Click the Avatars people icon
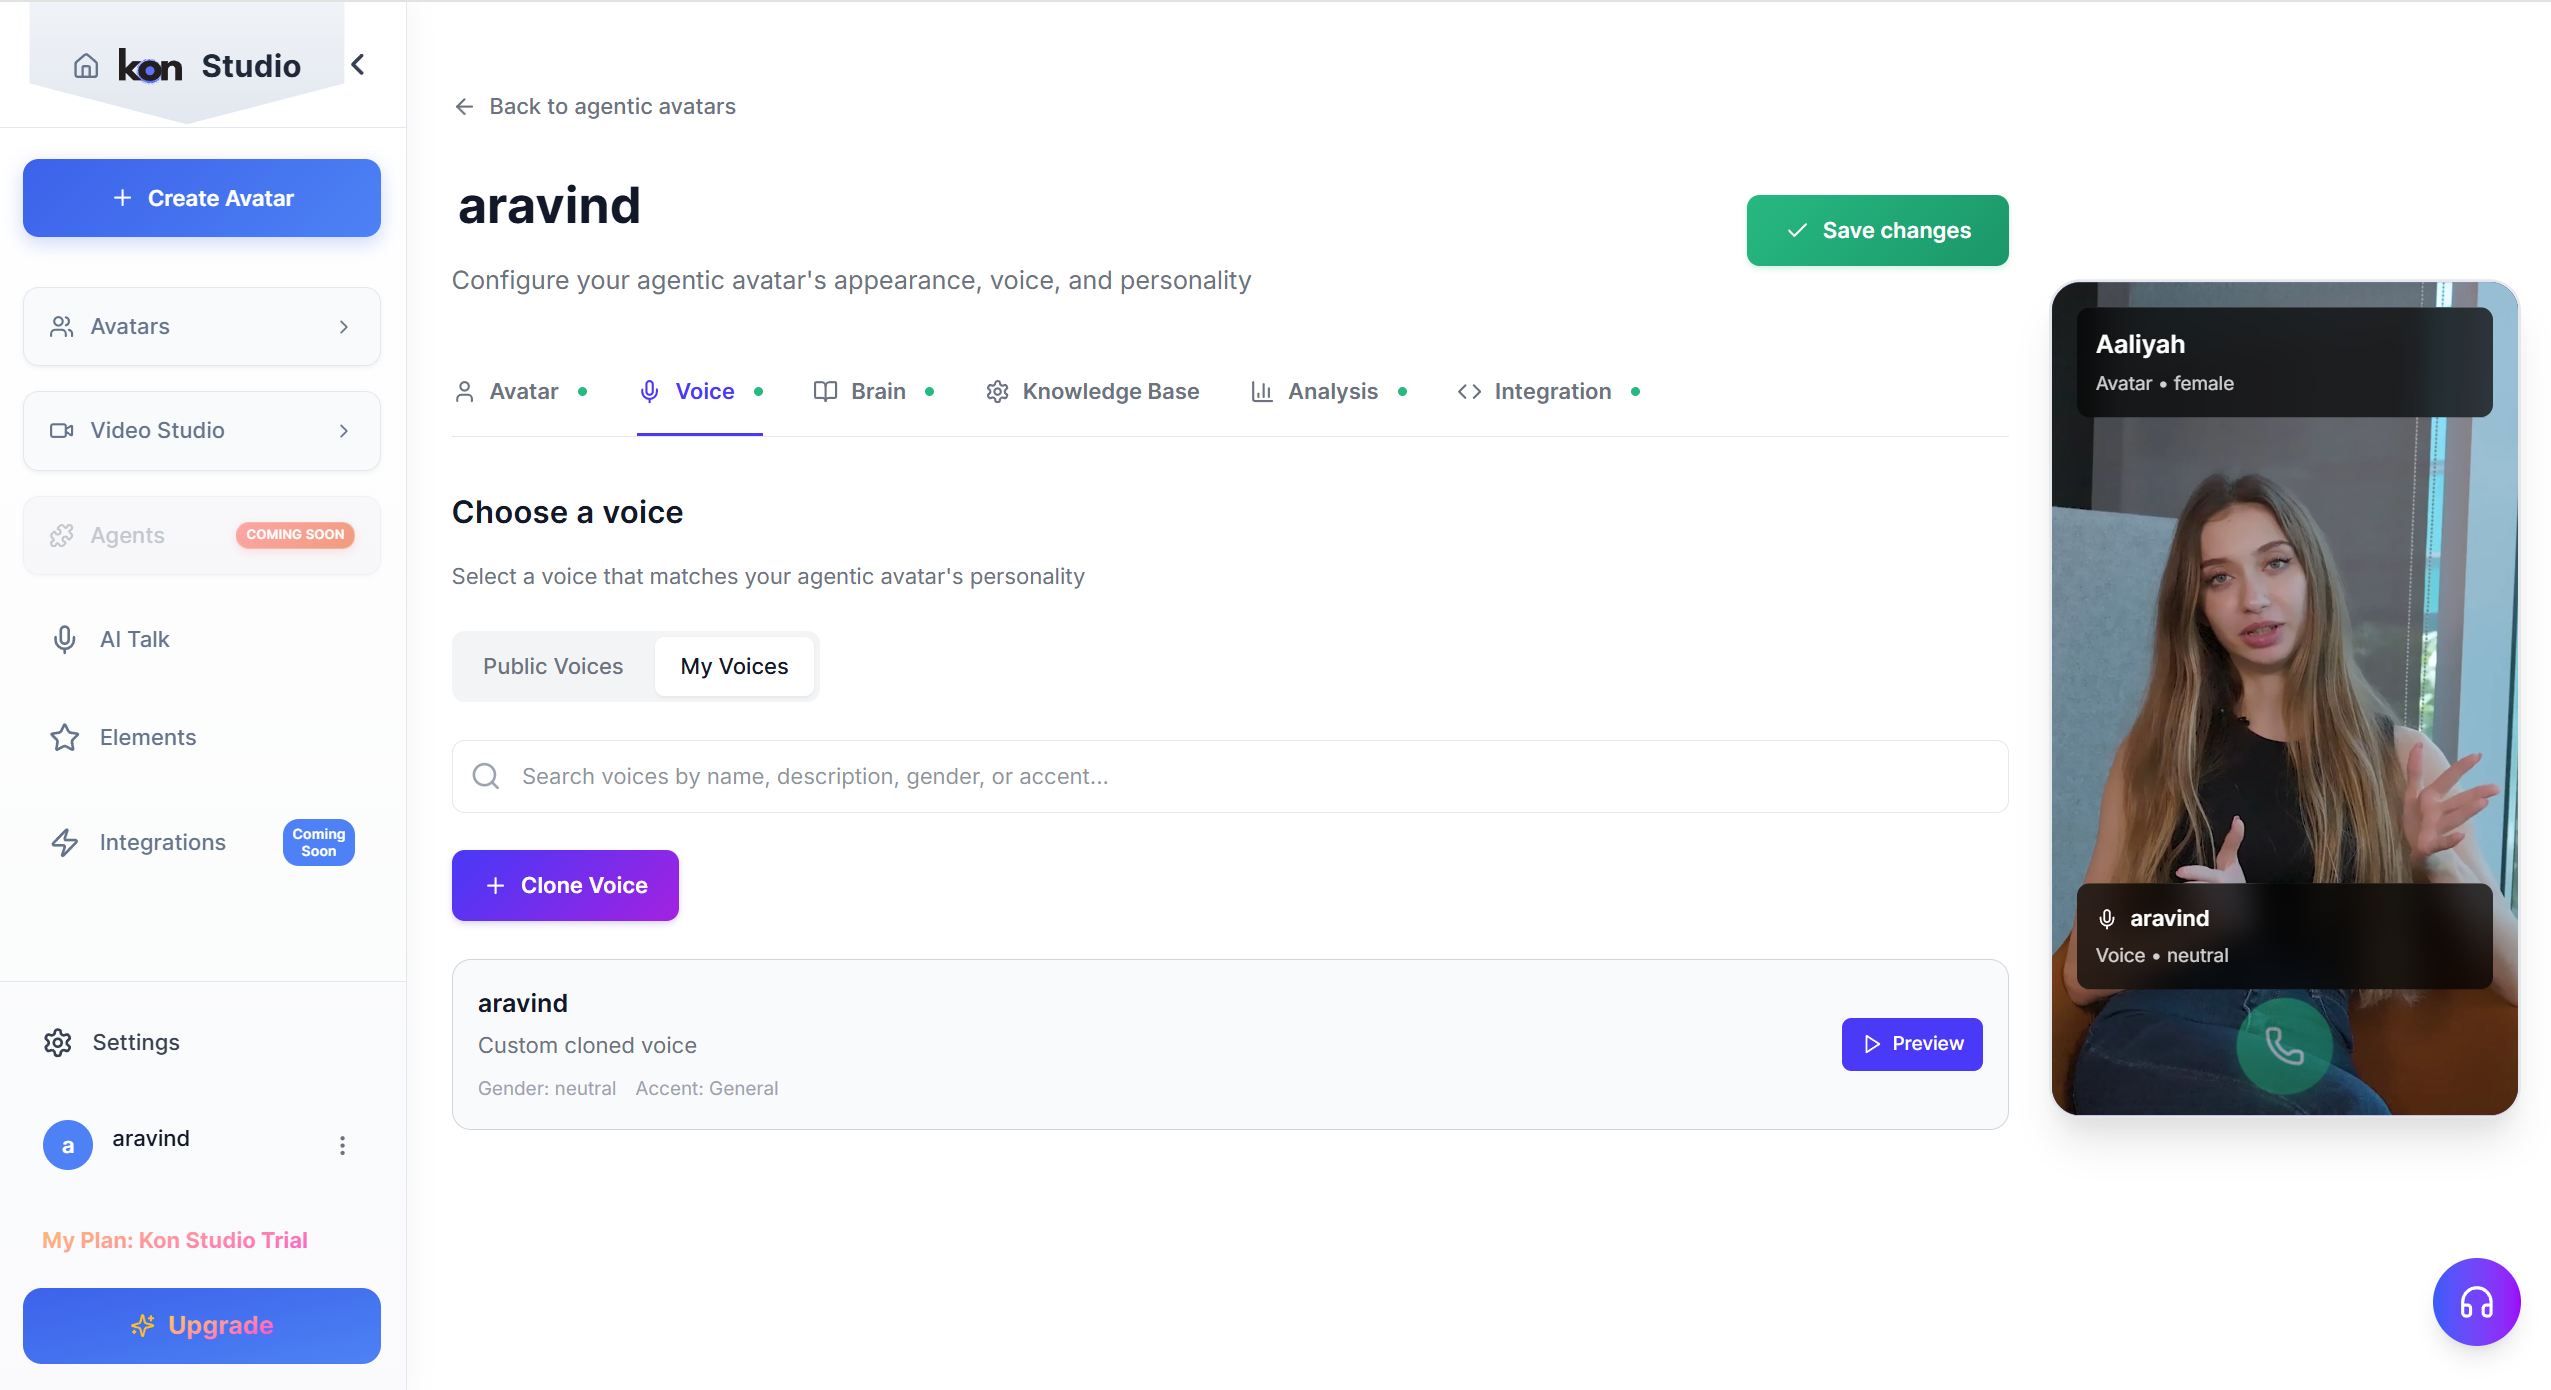The height and width of the screenshot is (1390, 2551). coord(62,326)
